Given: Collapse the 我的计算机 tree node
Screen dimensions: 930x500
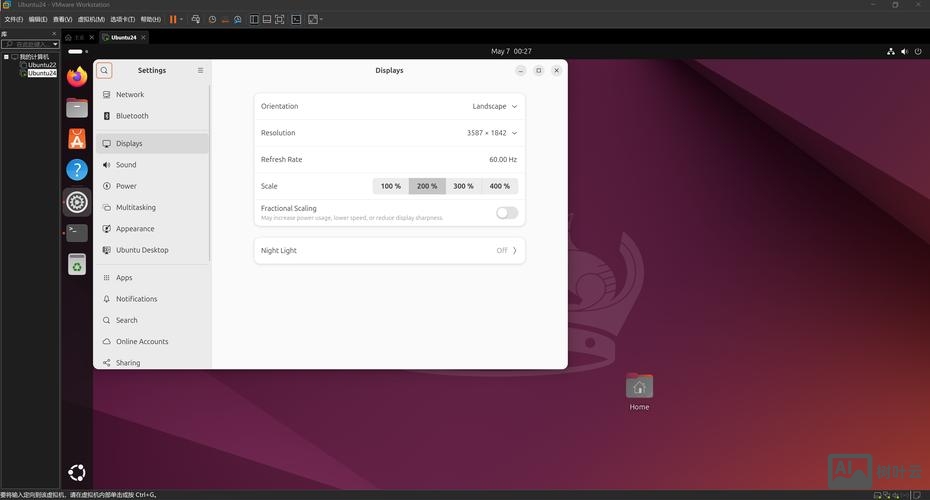Looking at the screenshot, I should (6, 57).
